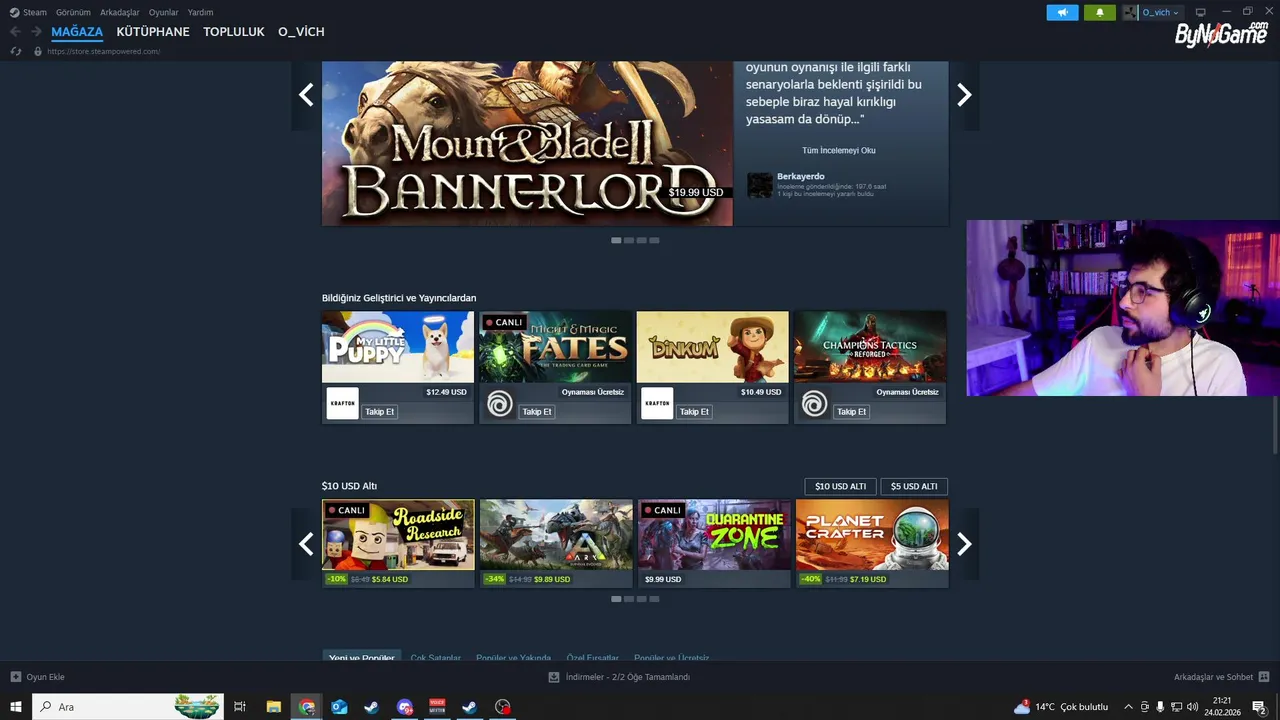Switch to the KÜTÜPHANE tab

tap(153, 32)
